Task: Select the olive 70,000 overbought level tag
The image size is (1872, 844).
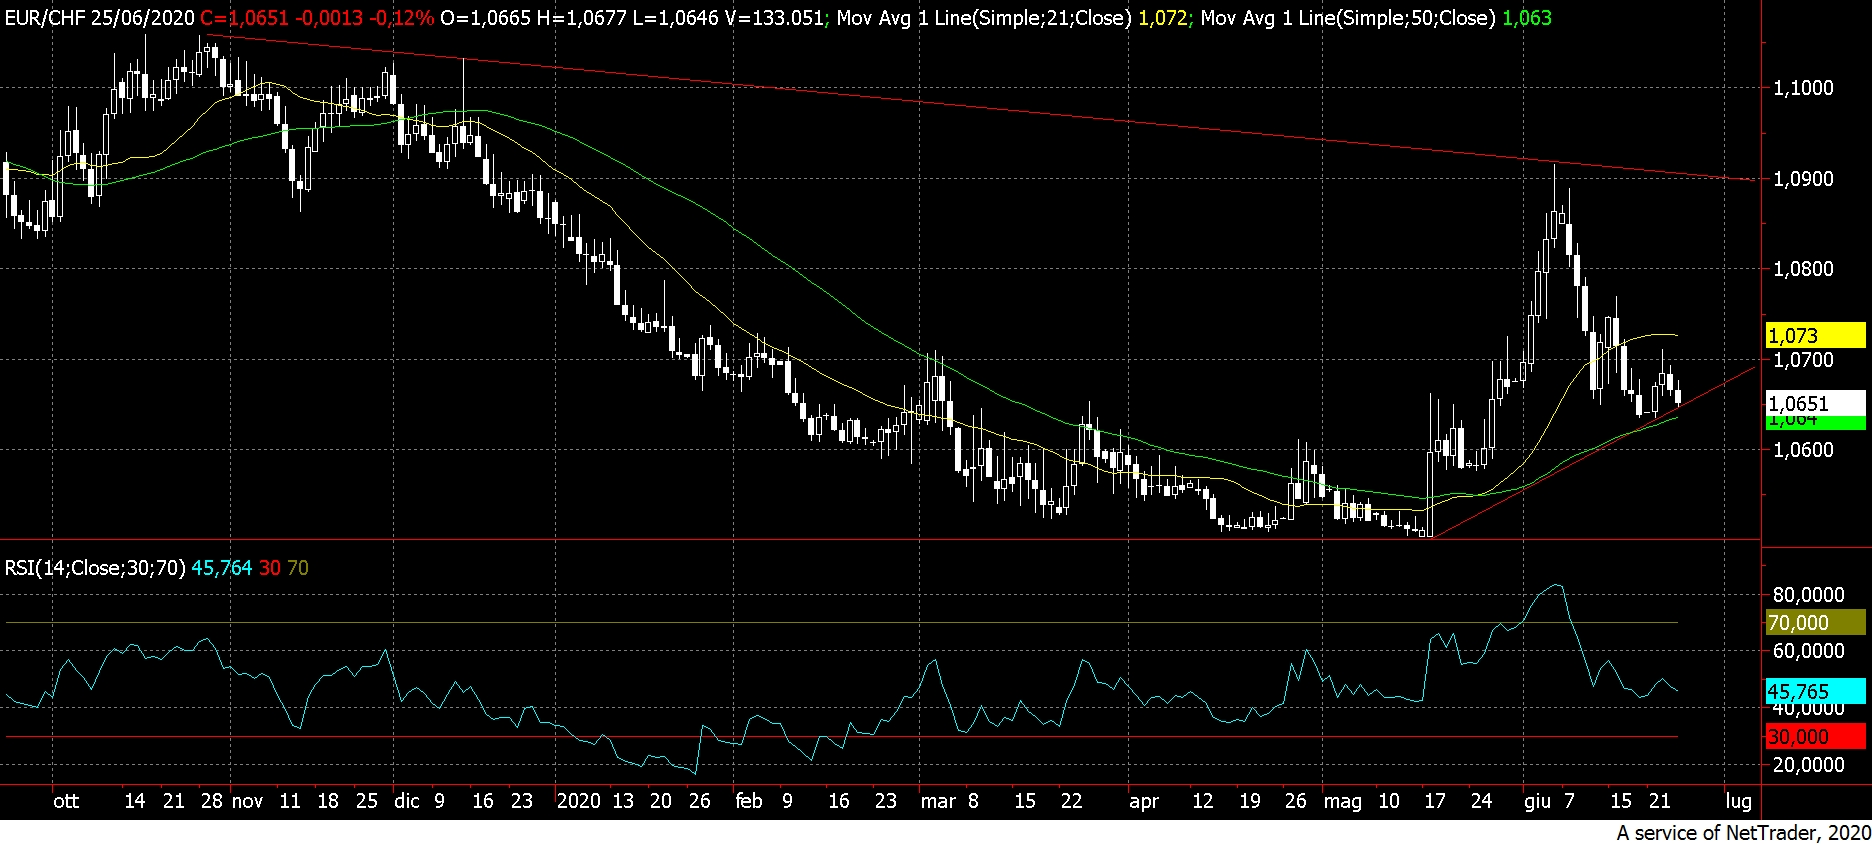Action: (1816, 623)
